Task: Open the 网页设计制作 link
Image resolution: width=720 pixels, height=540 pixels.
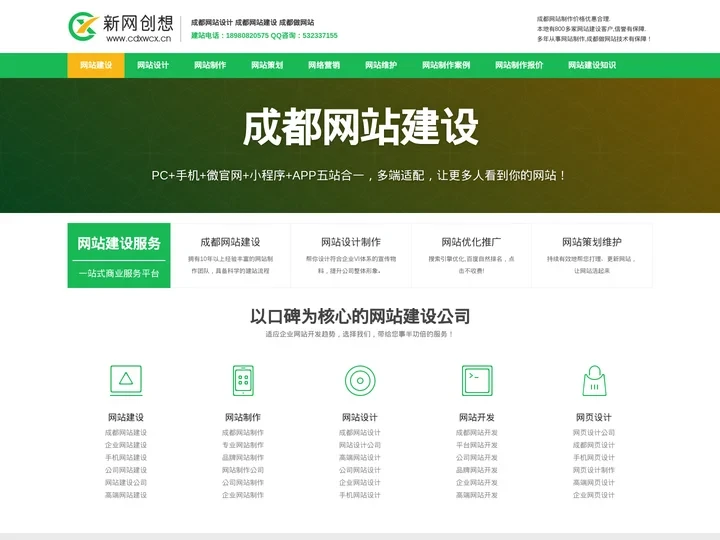Action: click(594, 470)
